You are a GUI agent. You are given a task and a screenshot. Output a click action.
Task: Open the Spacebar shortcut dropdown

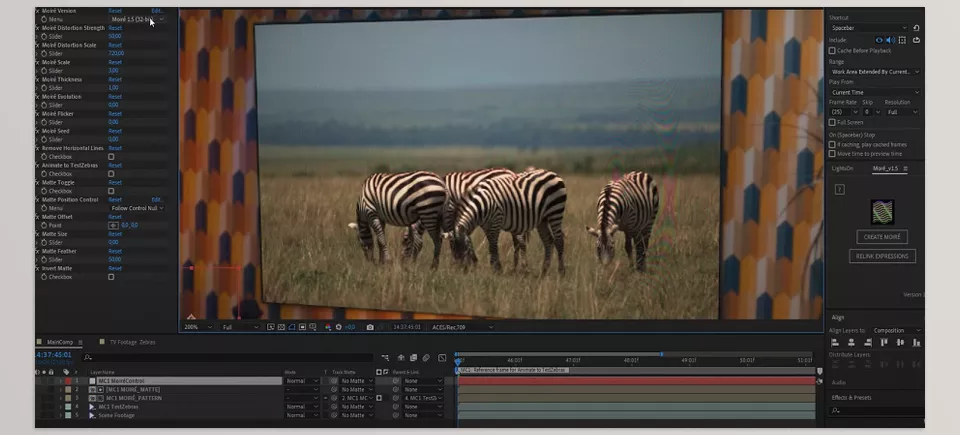[x=869, y=28]
